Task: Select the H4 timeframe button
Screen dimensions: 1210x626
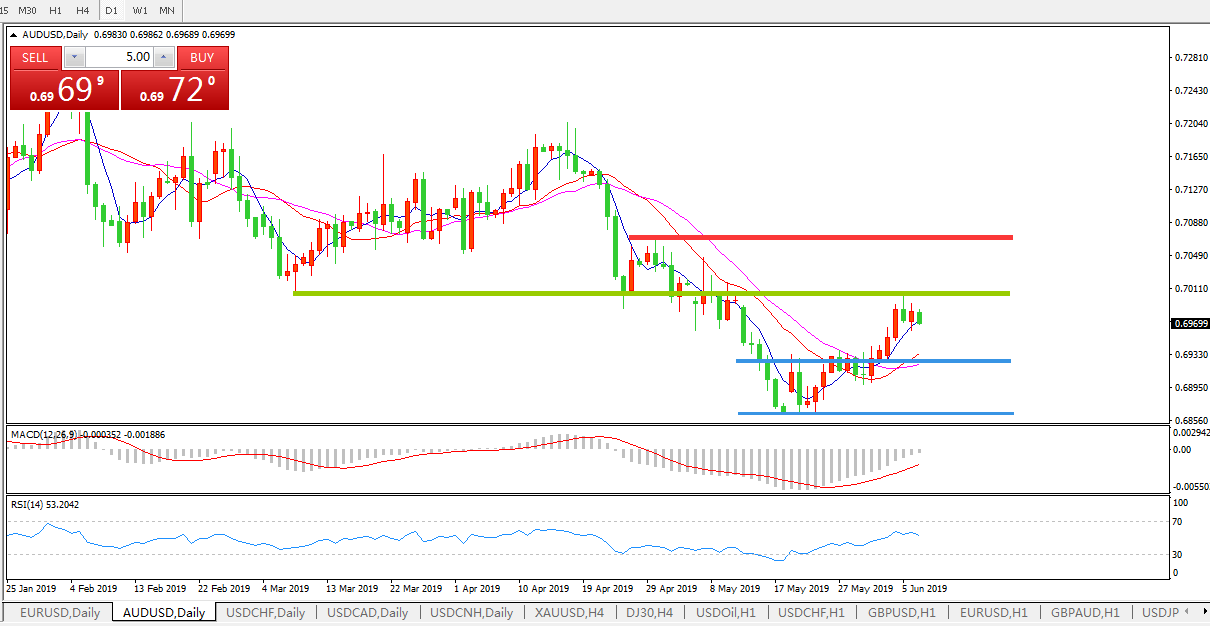Action: 83,10
